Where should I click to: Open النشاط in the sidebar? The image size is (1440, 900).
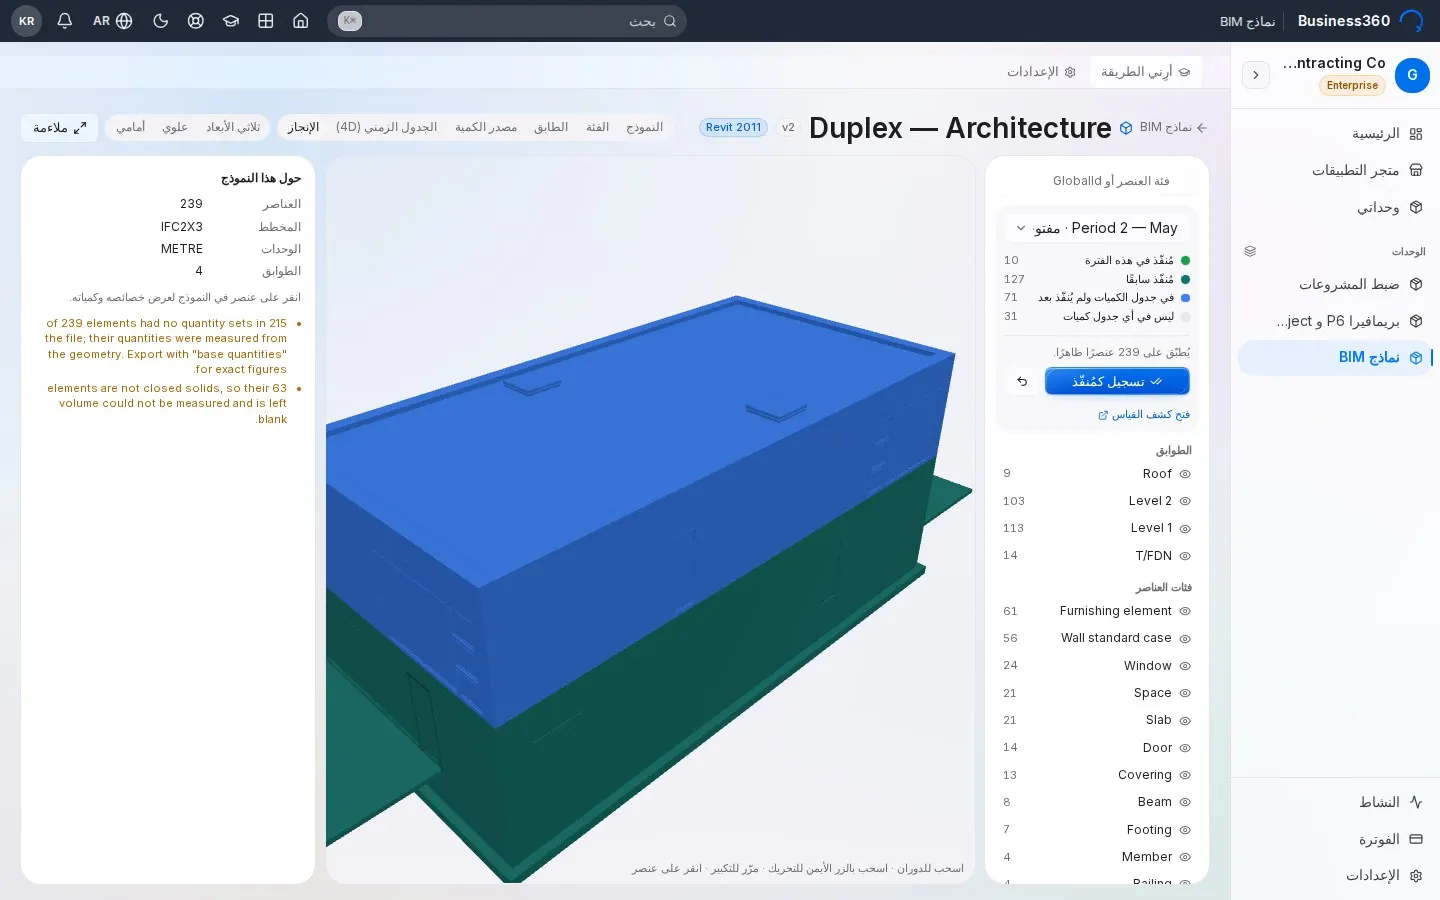click(x=1335, y=802)
